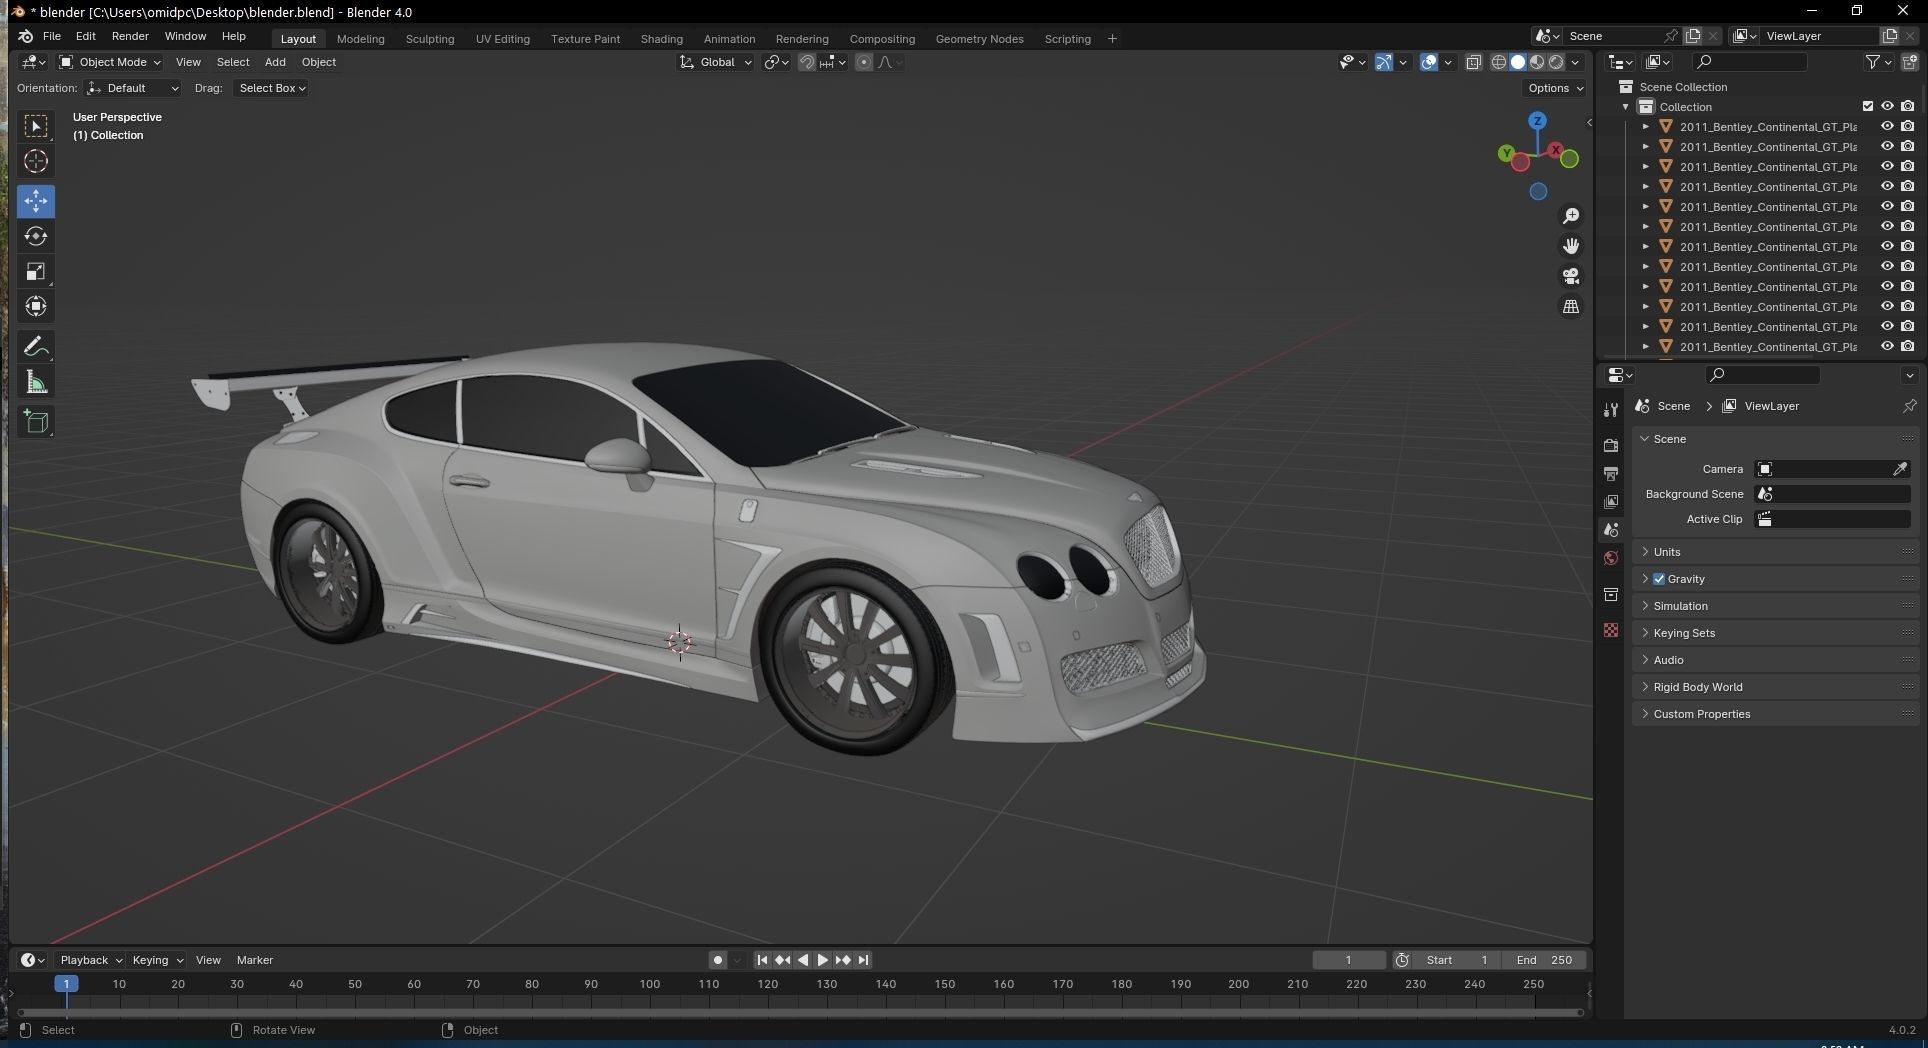
Task: Hide first Bentley object in viewport
Action: pyautogui.click(x=1887, y=126)
